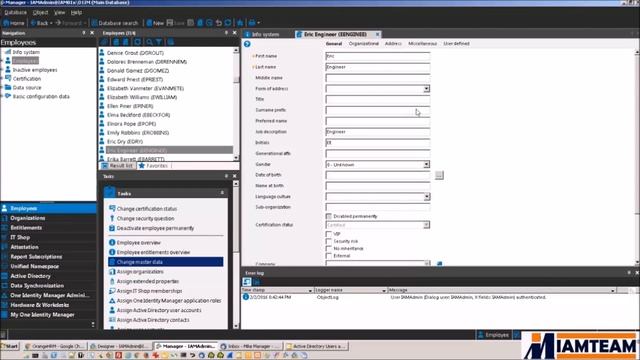
Task: Click the blue round arrow icon above the form
Action: [247, 44]
